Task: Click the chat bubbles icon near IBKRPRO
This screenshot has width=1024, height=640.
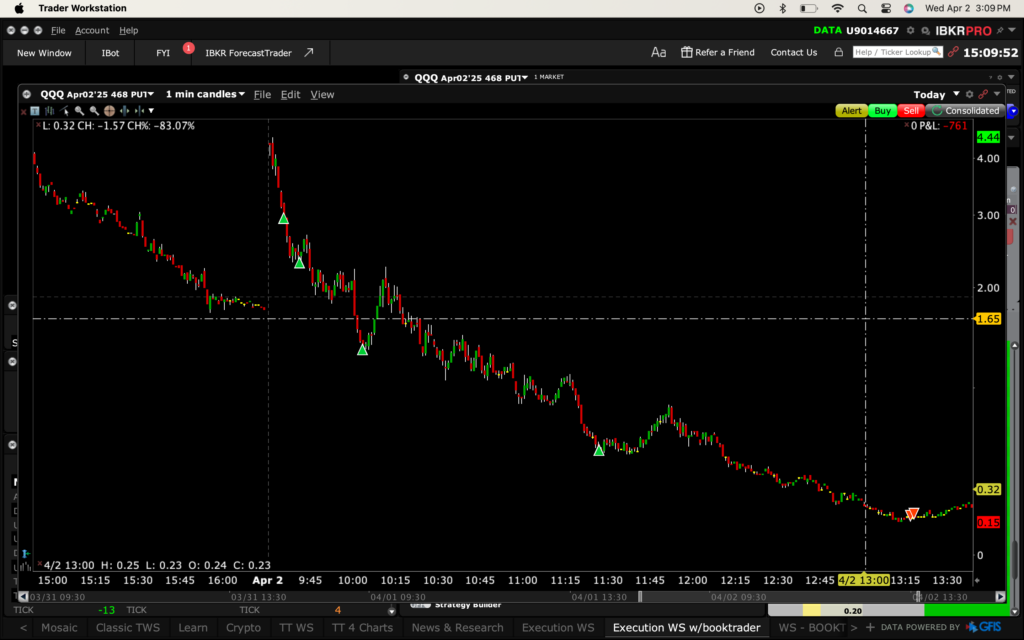Action: (925, 31)
